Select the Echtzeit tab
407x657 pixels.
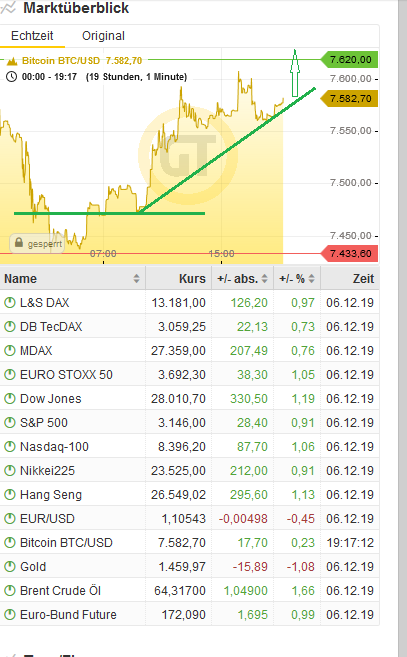32,36
